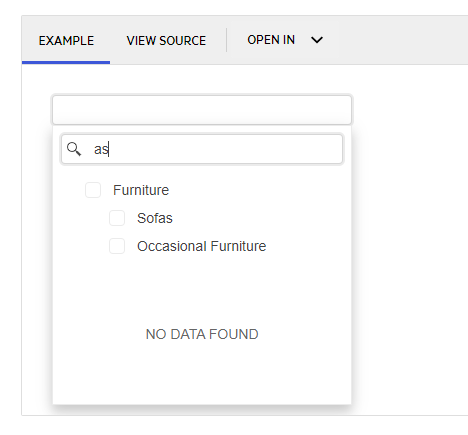Place cursor at start of "as" filter text
The height and width of the screenshot is (435, 468).
point(94,149)
